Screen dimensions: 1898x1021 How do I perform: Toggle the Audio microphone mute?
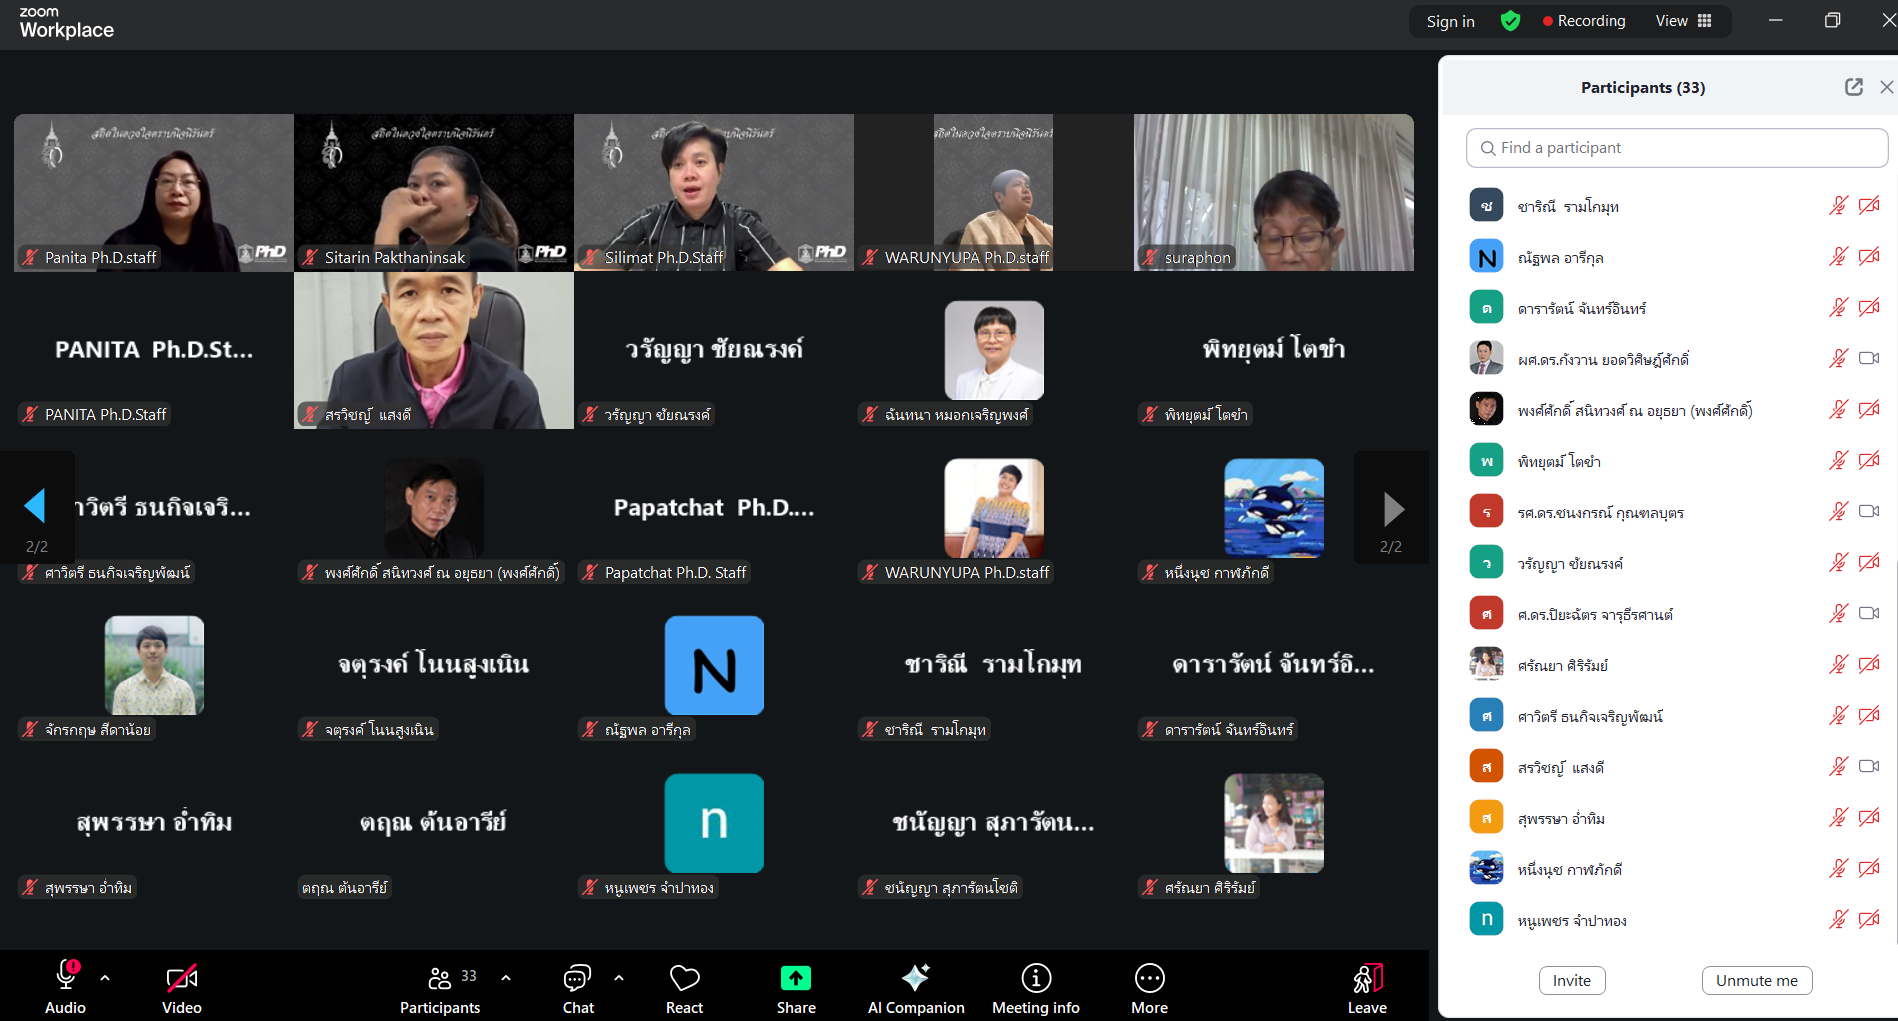[x=66, y=976]
